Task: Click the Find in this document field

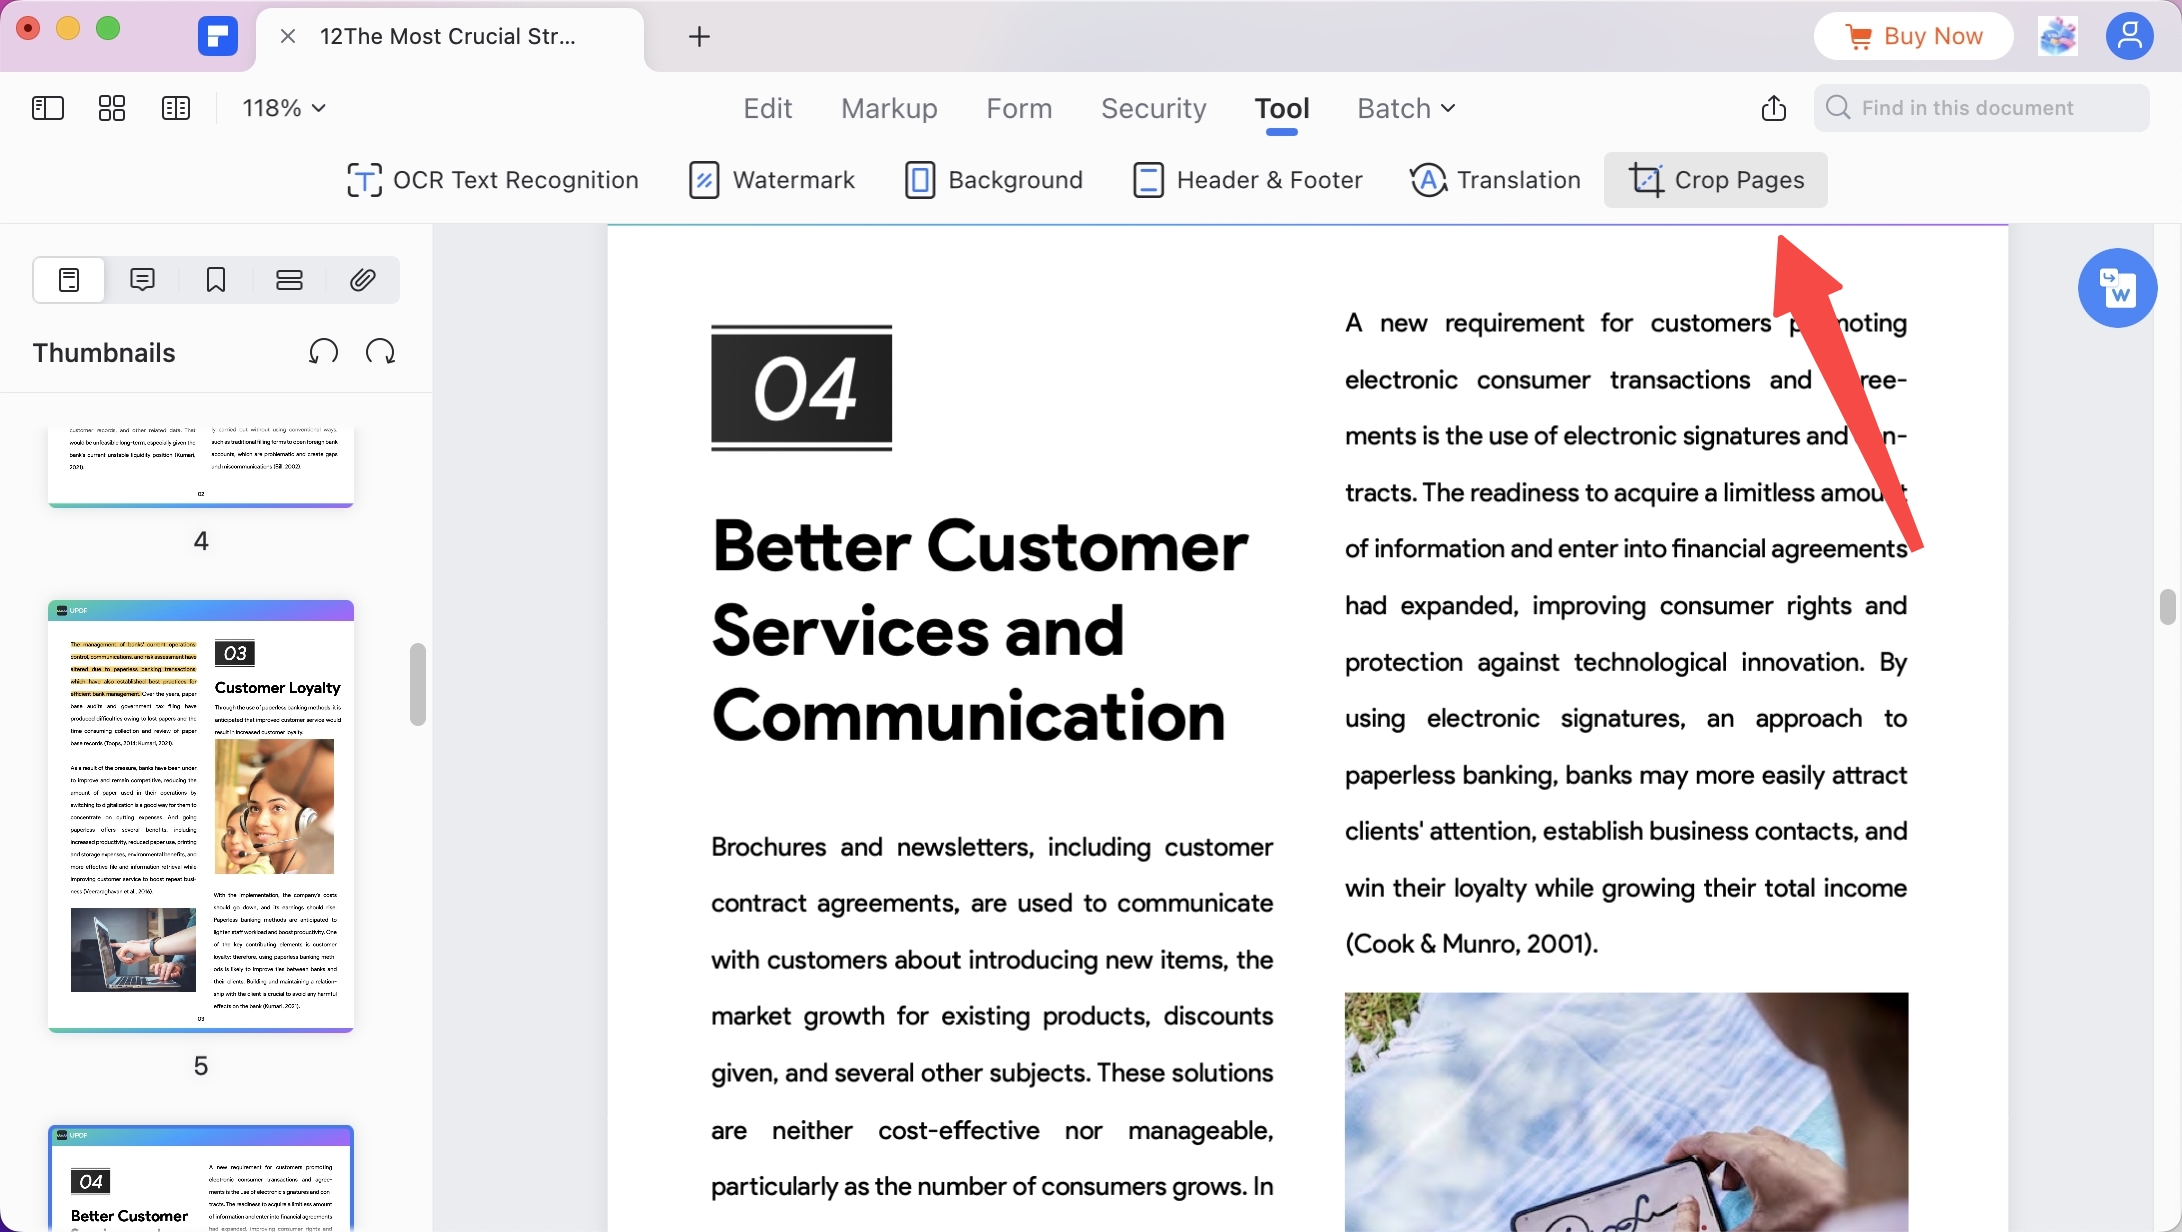Action: point(1980,108)
